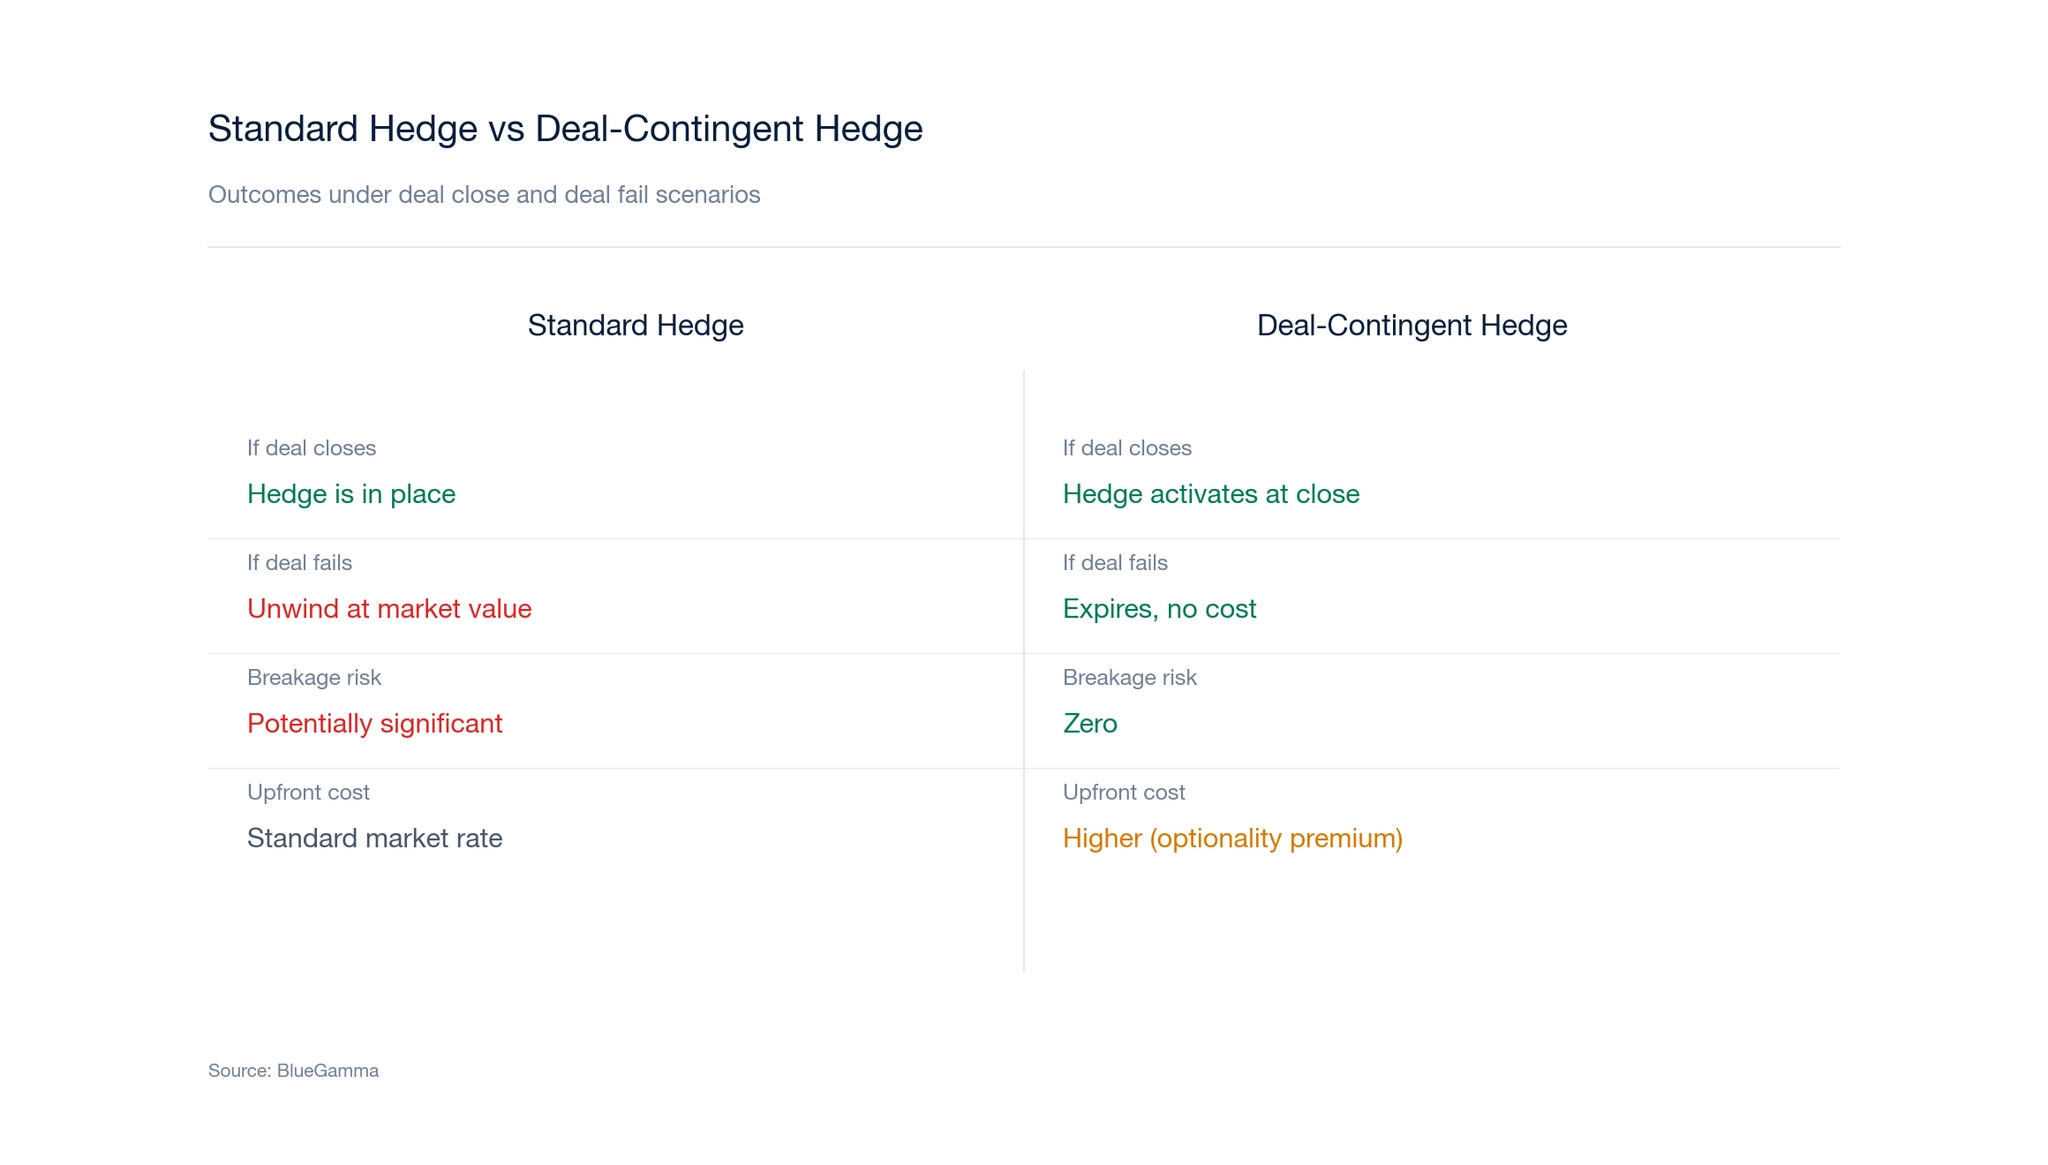Image resolution: width=2048 pixels, height=1165 pixels.
Task: Click 'If deal fails' under Standard Hedge
Action: pyautogui.click(x=299, y=562)
